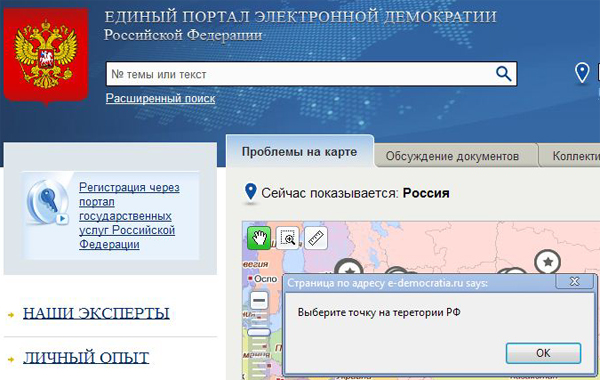Select the ruler distance measurement tool
This screenshot has width=600, height=380.
coord(316,238)
